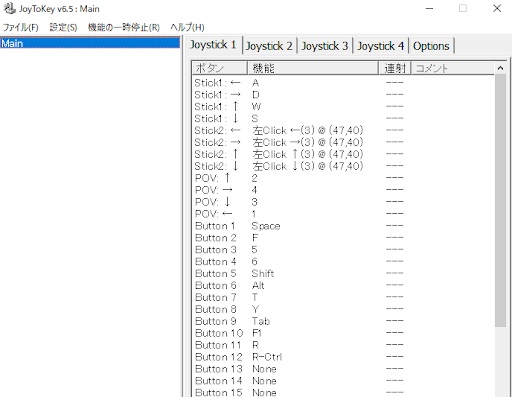Select the POV ← row mapped to 1
512x397 pixels.
click(x=343, y=214)
